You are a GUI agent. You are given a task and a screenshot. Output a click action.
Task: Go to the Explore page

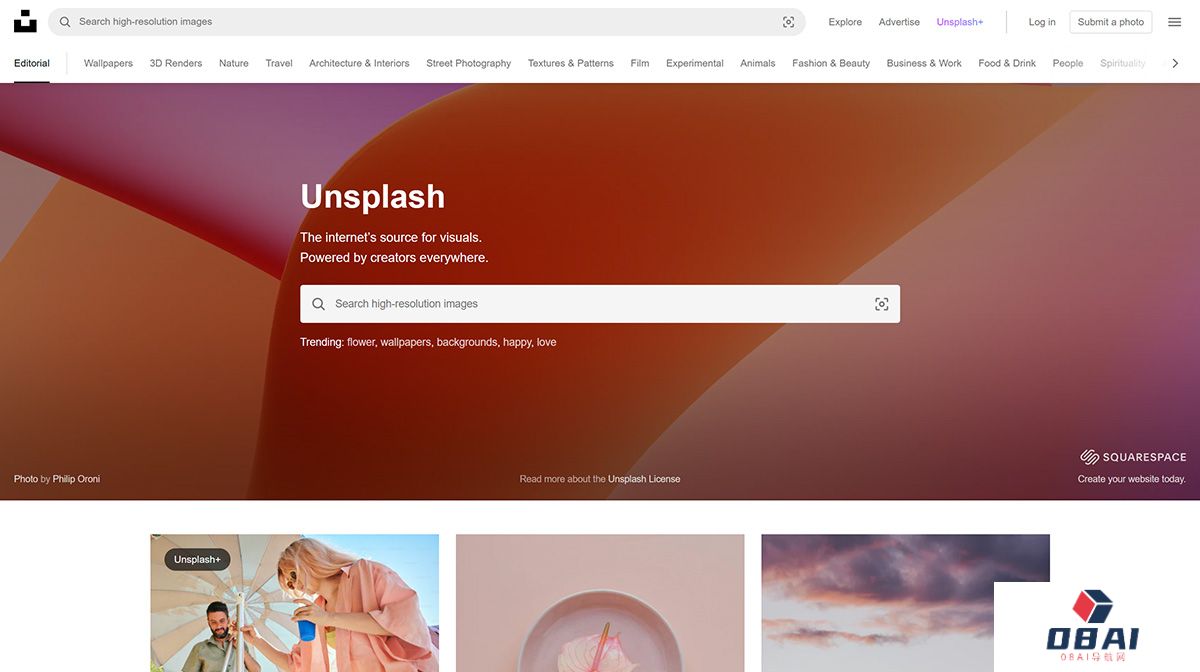point(845,22)
